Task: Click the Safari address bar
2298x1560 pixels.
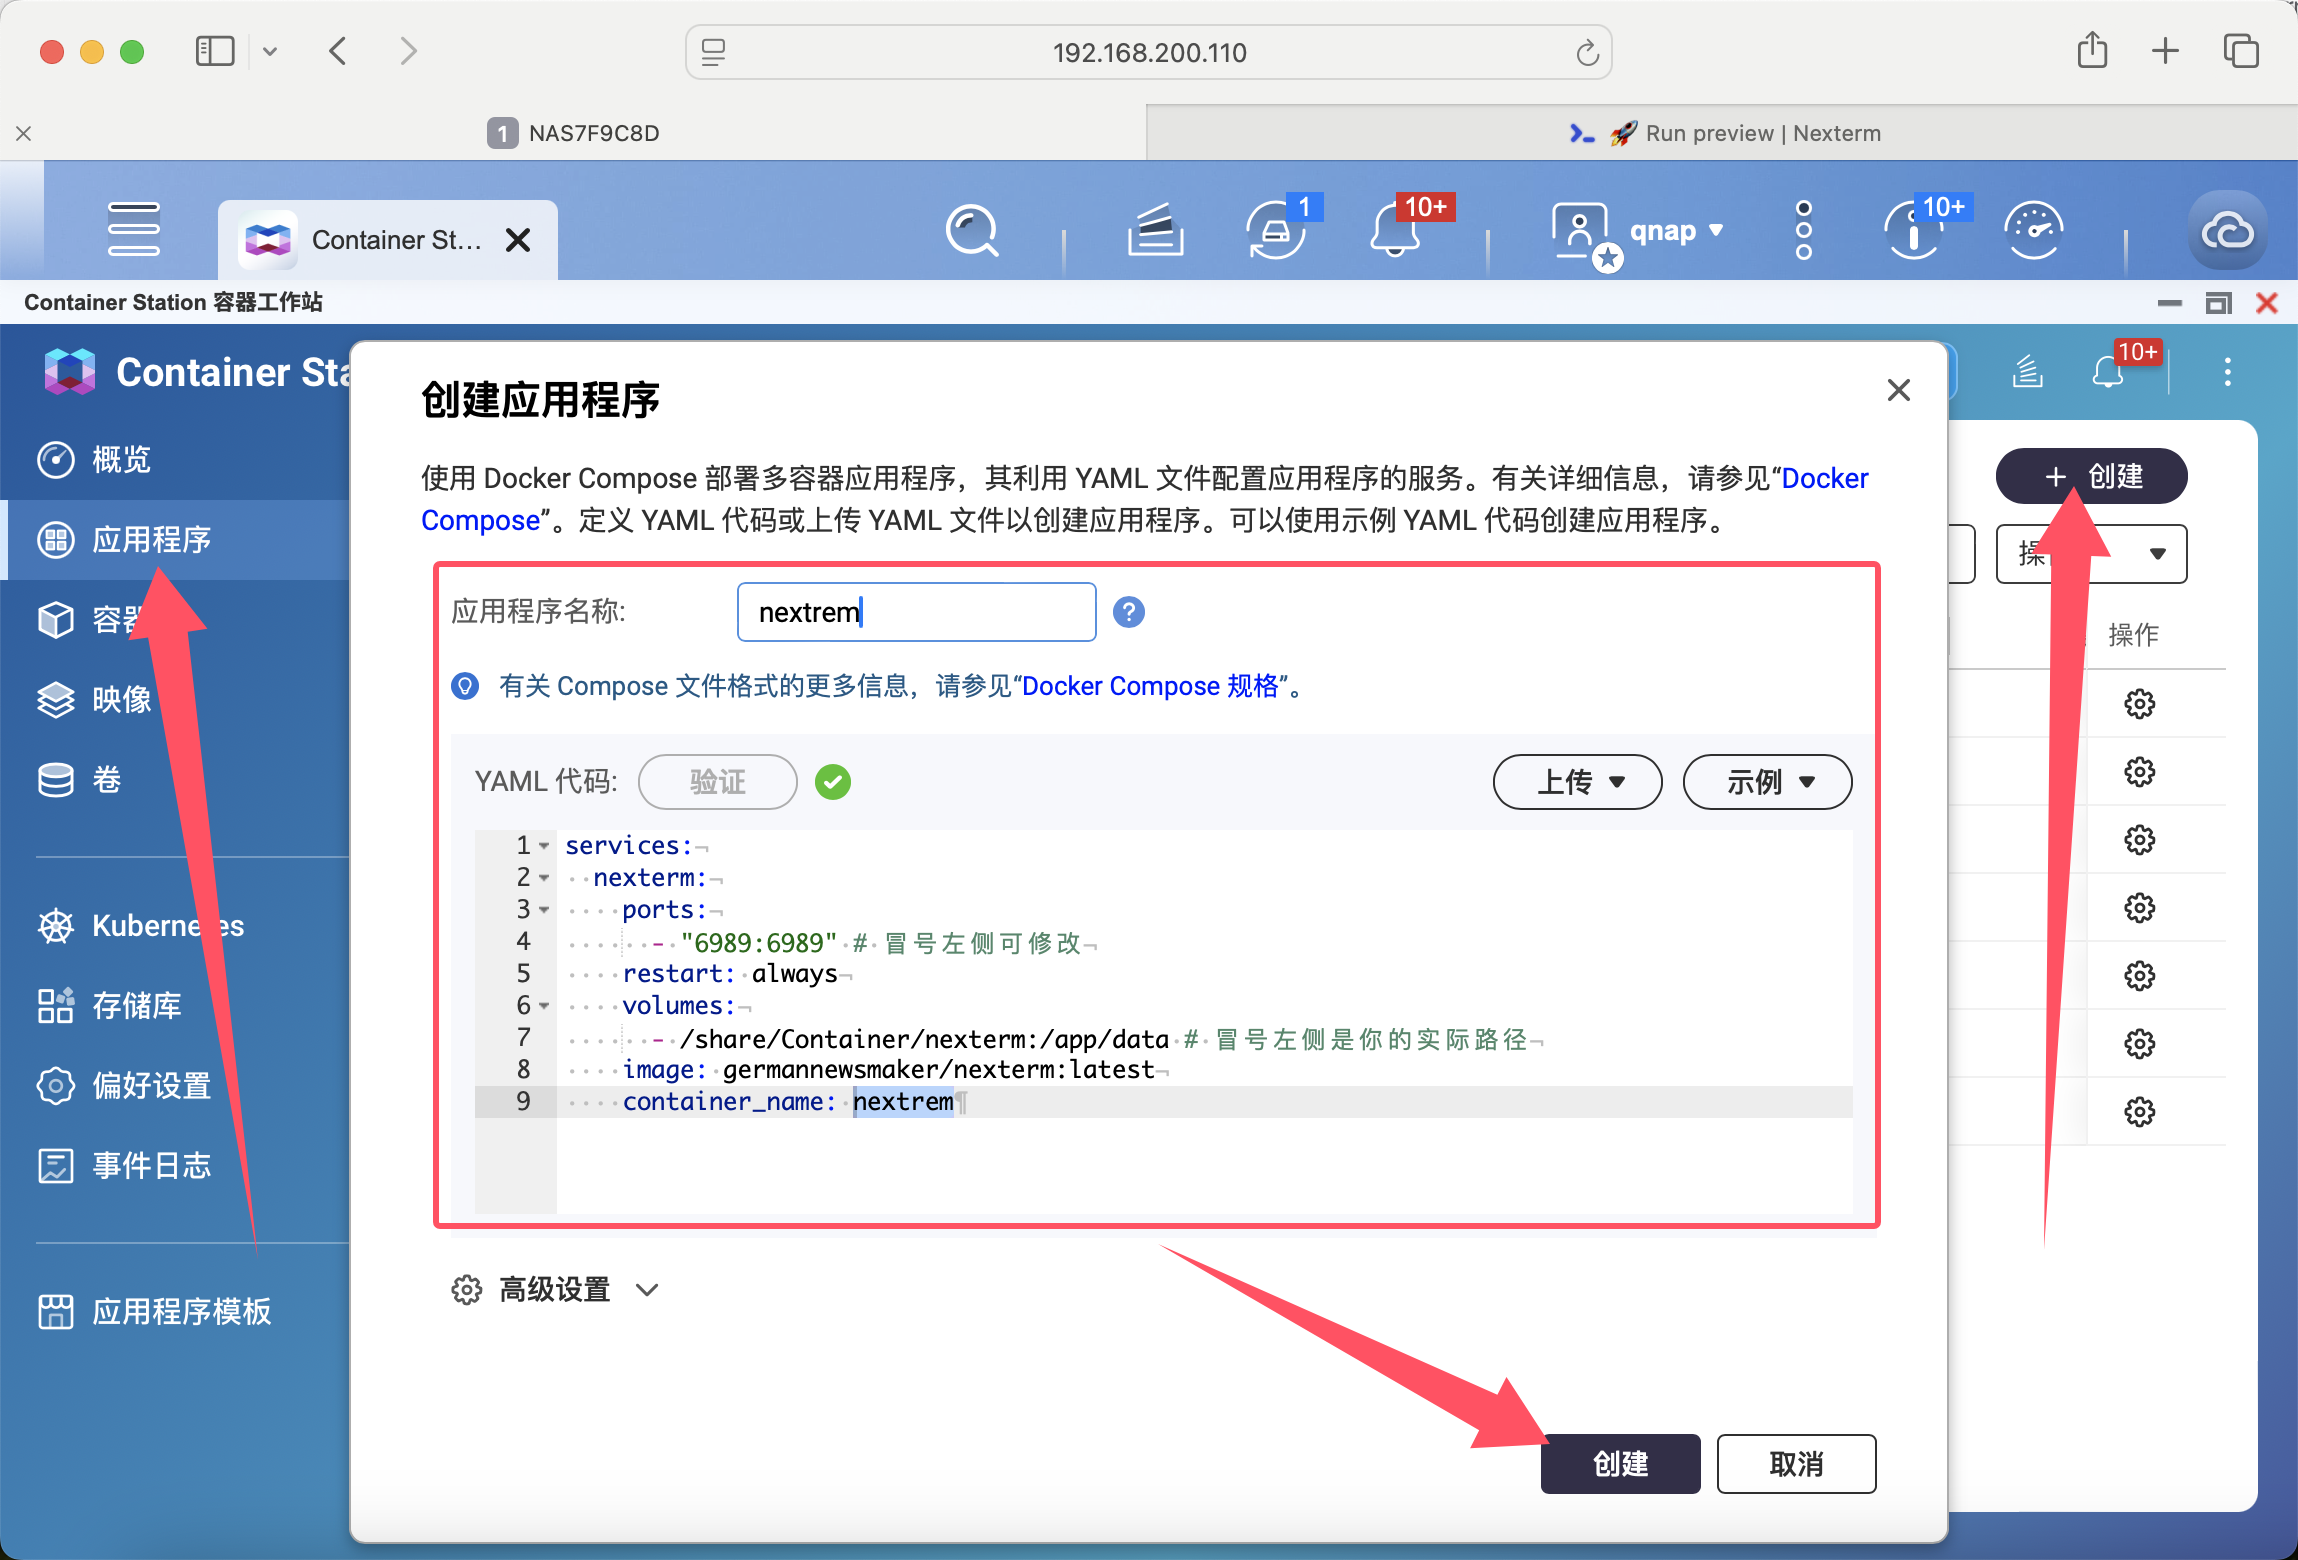Action: (1148, 52)
